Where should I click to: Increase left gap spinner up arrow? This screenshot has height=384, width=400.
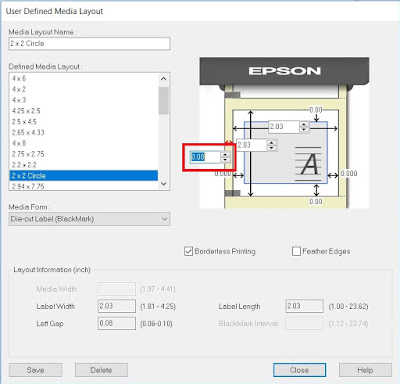[x=225, y=154]
